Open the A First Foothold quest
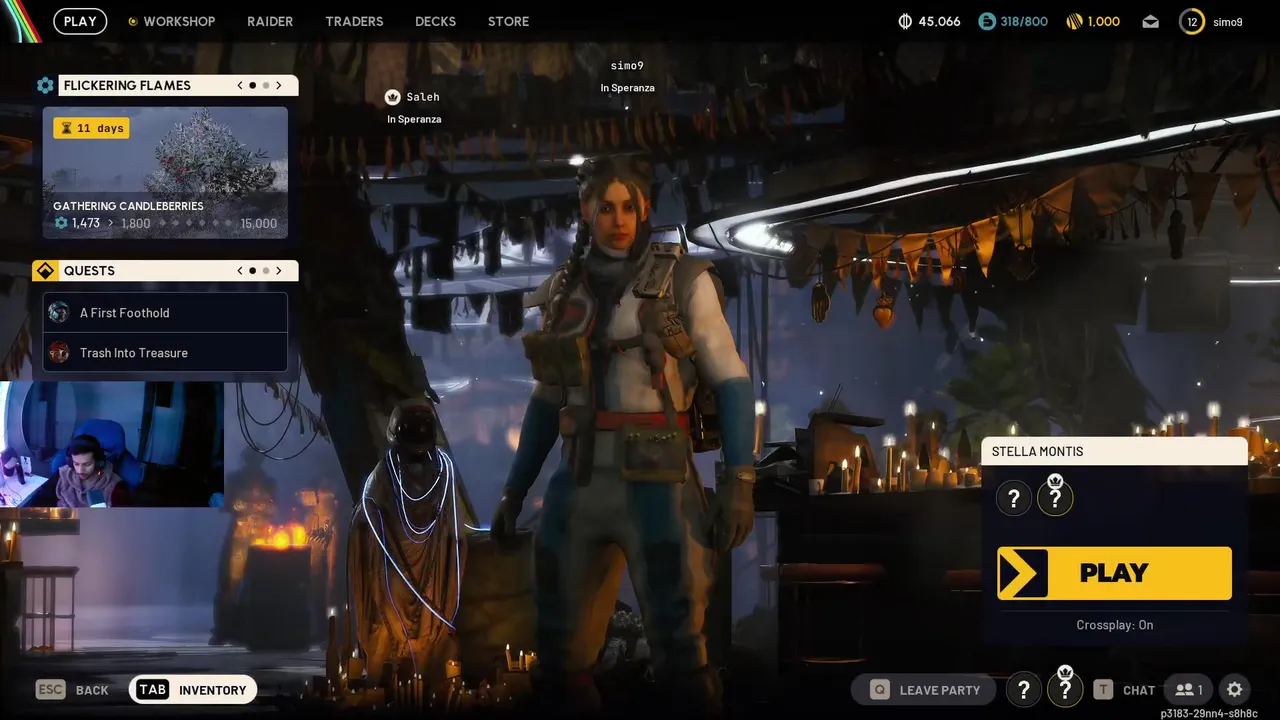 pyautogui.click(x=165, y=313)
